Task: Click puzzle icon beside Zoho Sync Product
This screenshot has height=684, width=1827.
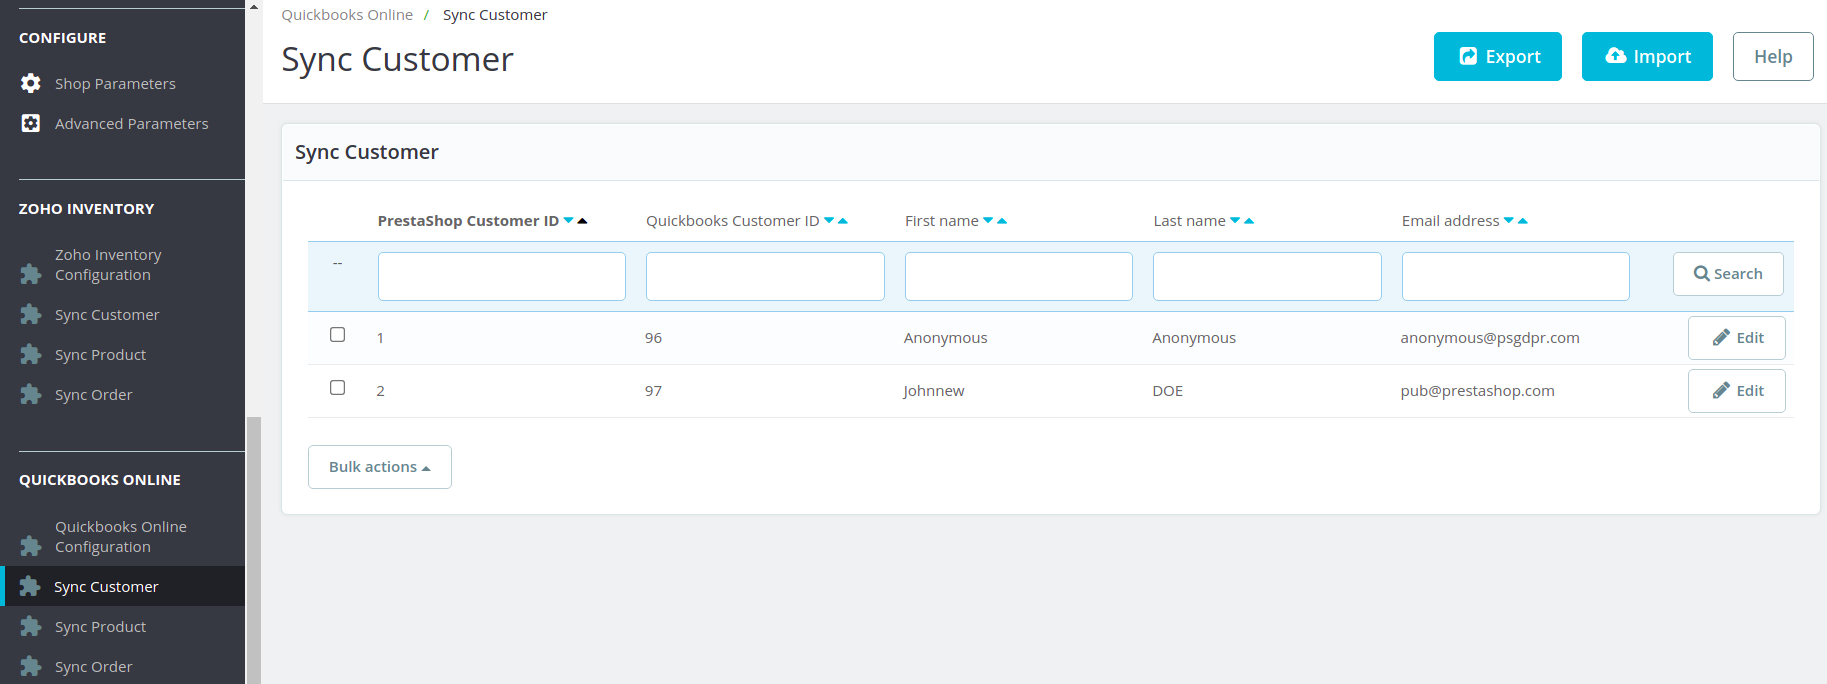Action: click(x=31, y=354)
